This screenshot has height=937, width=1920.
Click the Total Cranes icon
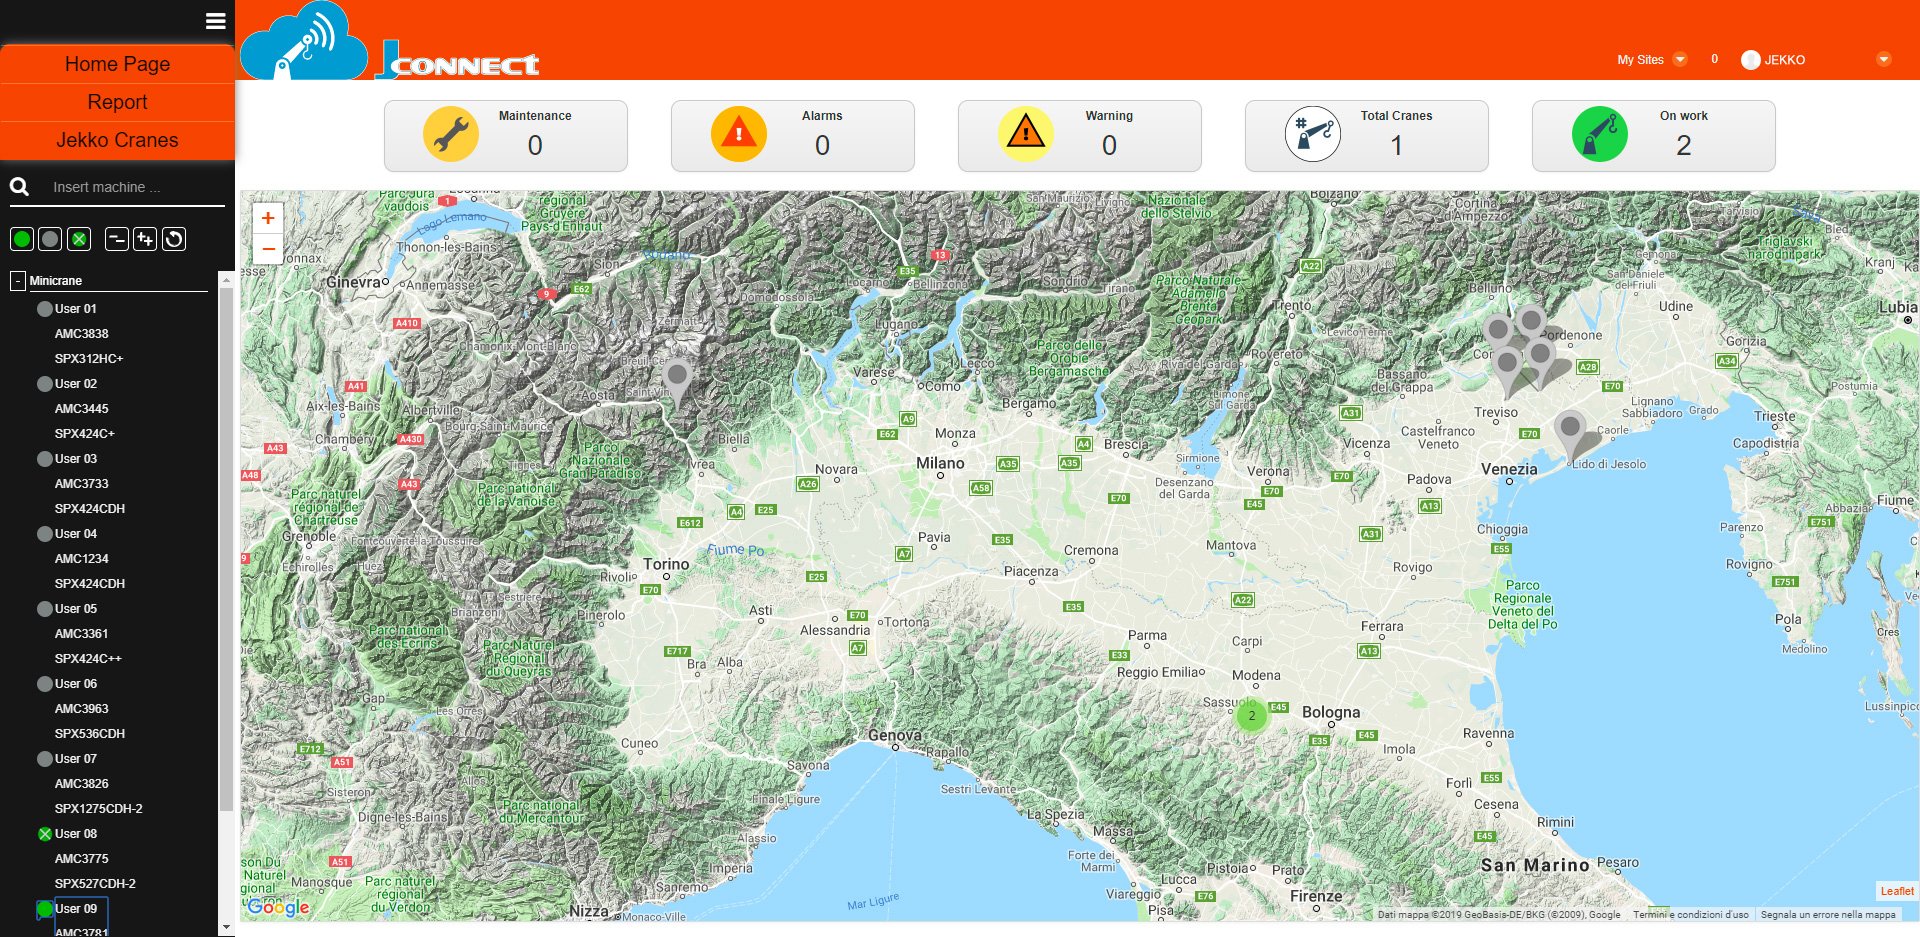click(1312, 134)
